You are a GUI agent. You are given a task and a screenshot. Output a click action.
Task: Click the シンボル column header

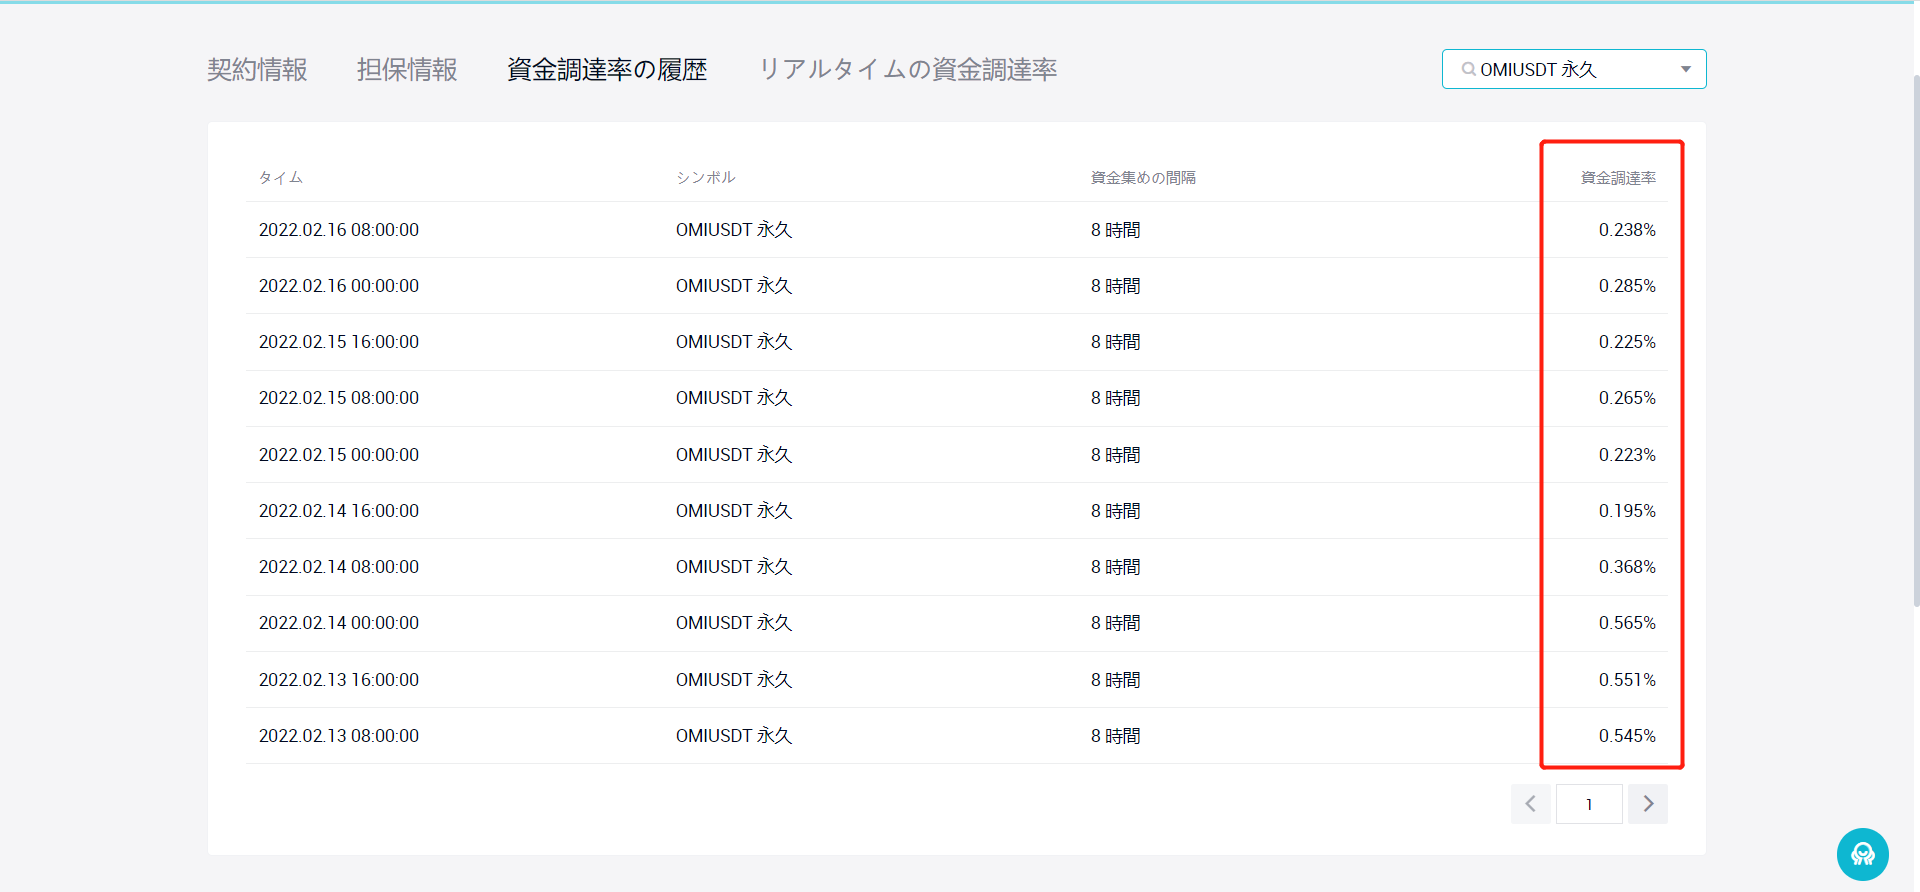(x=706, y=177)
